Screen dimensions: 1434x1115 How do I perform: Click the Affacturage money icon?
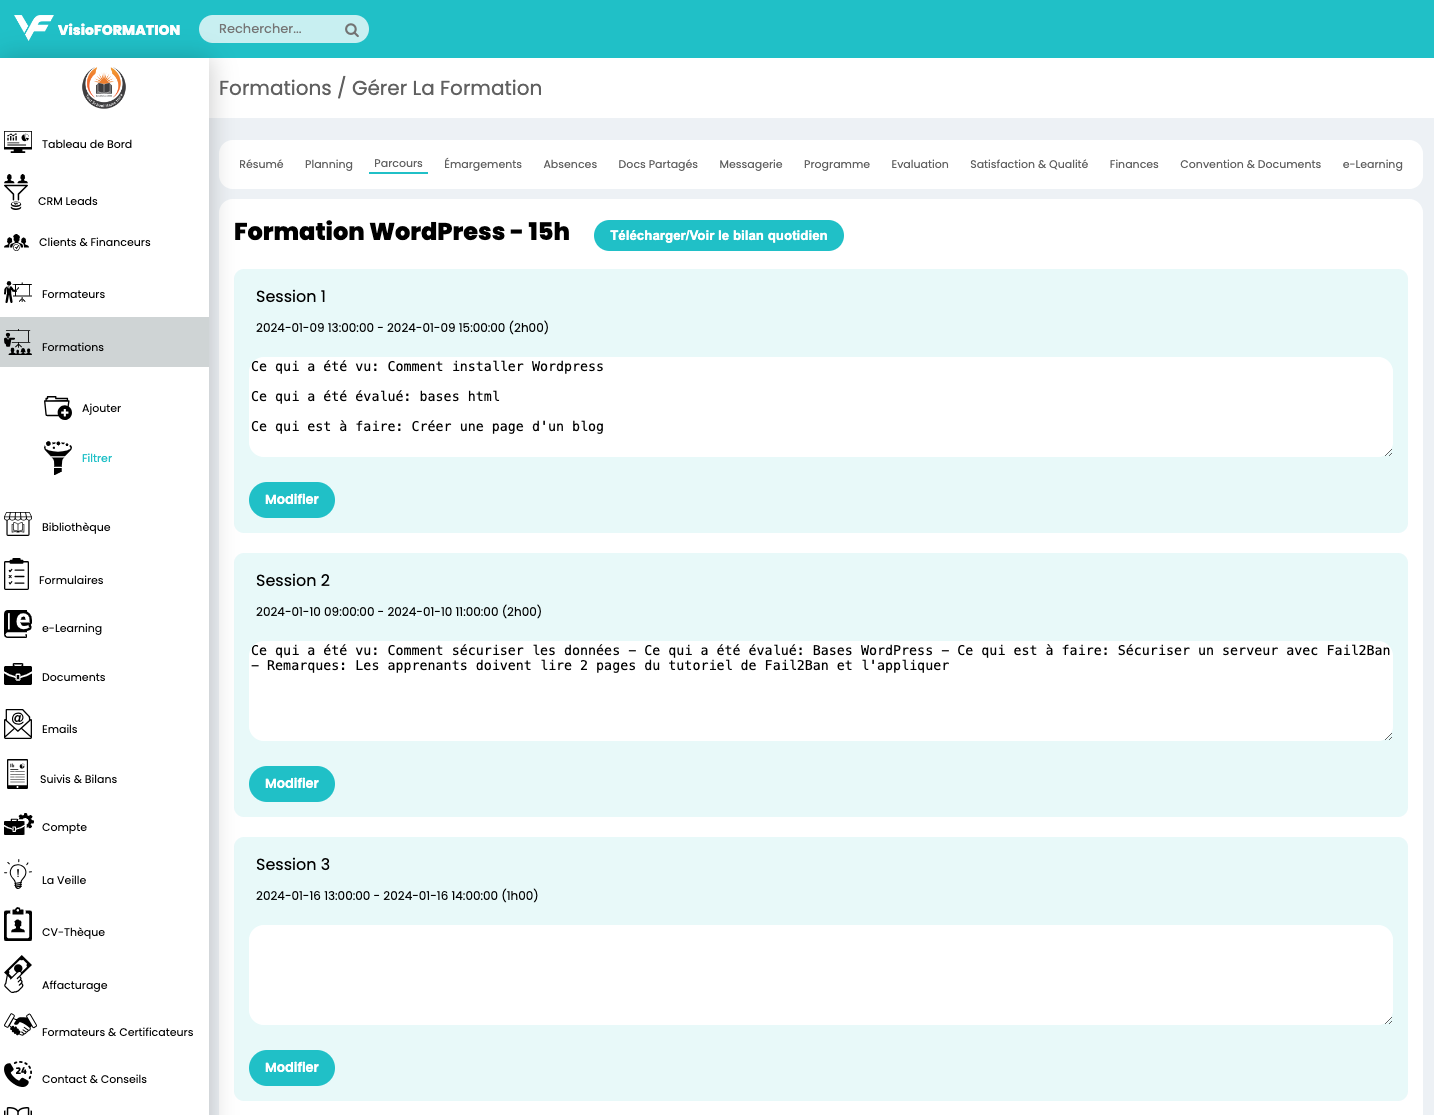click(18, 974)
